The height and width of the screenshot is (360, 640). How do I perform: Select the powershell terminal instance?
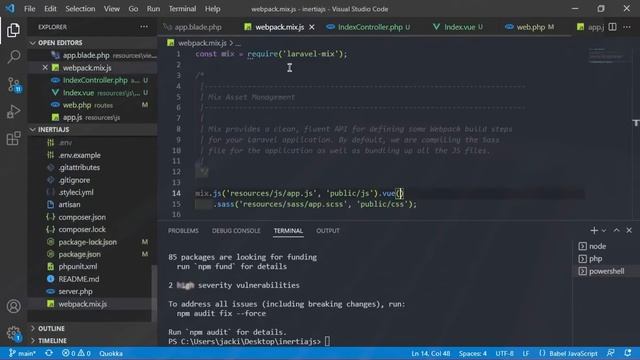607,271
